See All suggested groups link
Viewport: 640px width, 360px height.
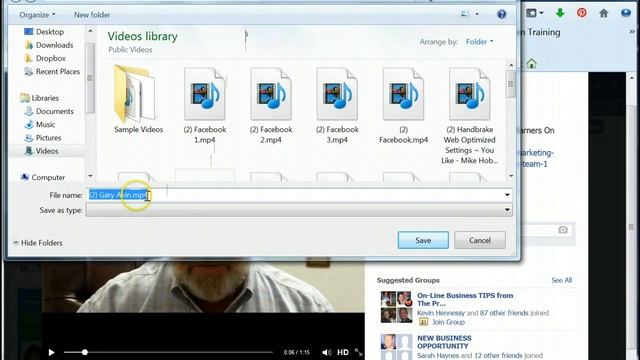pyautogui.click(x=562, y=280)
